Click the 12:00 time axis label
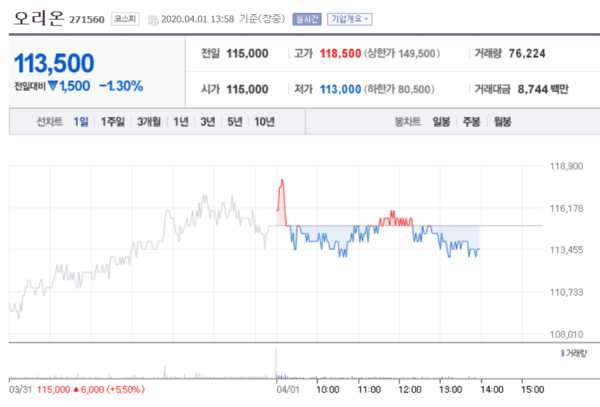Screen dimensions: 600x407 (409, 389)
